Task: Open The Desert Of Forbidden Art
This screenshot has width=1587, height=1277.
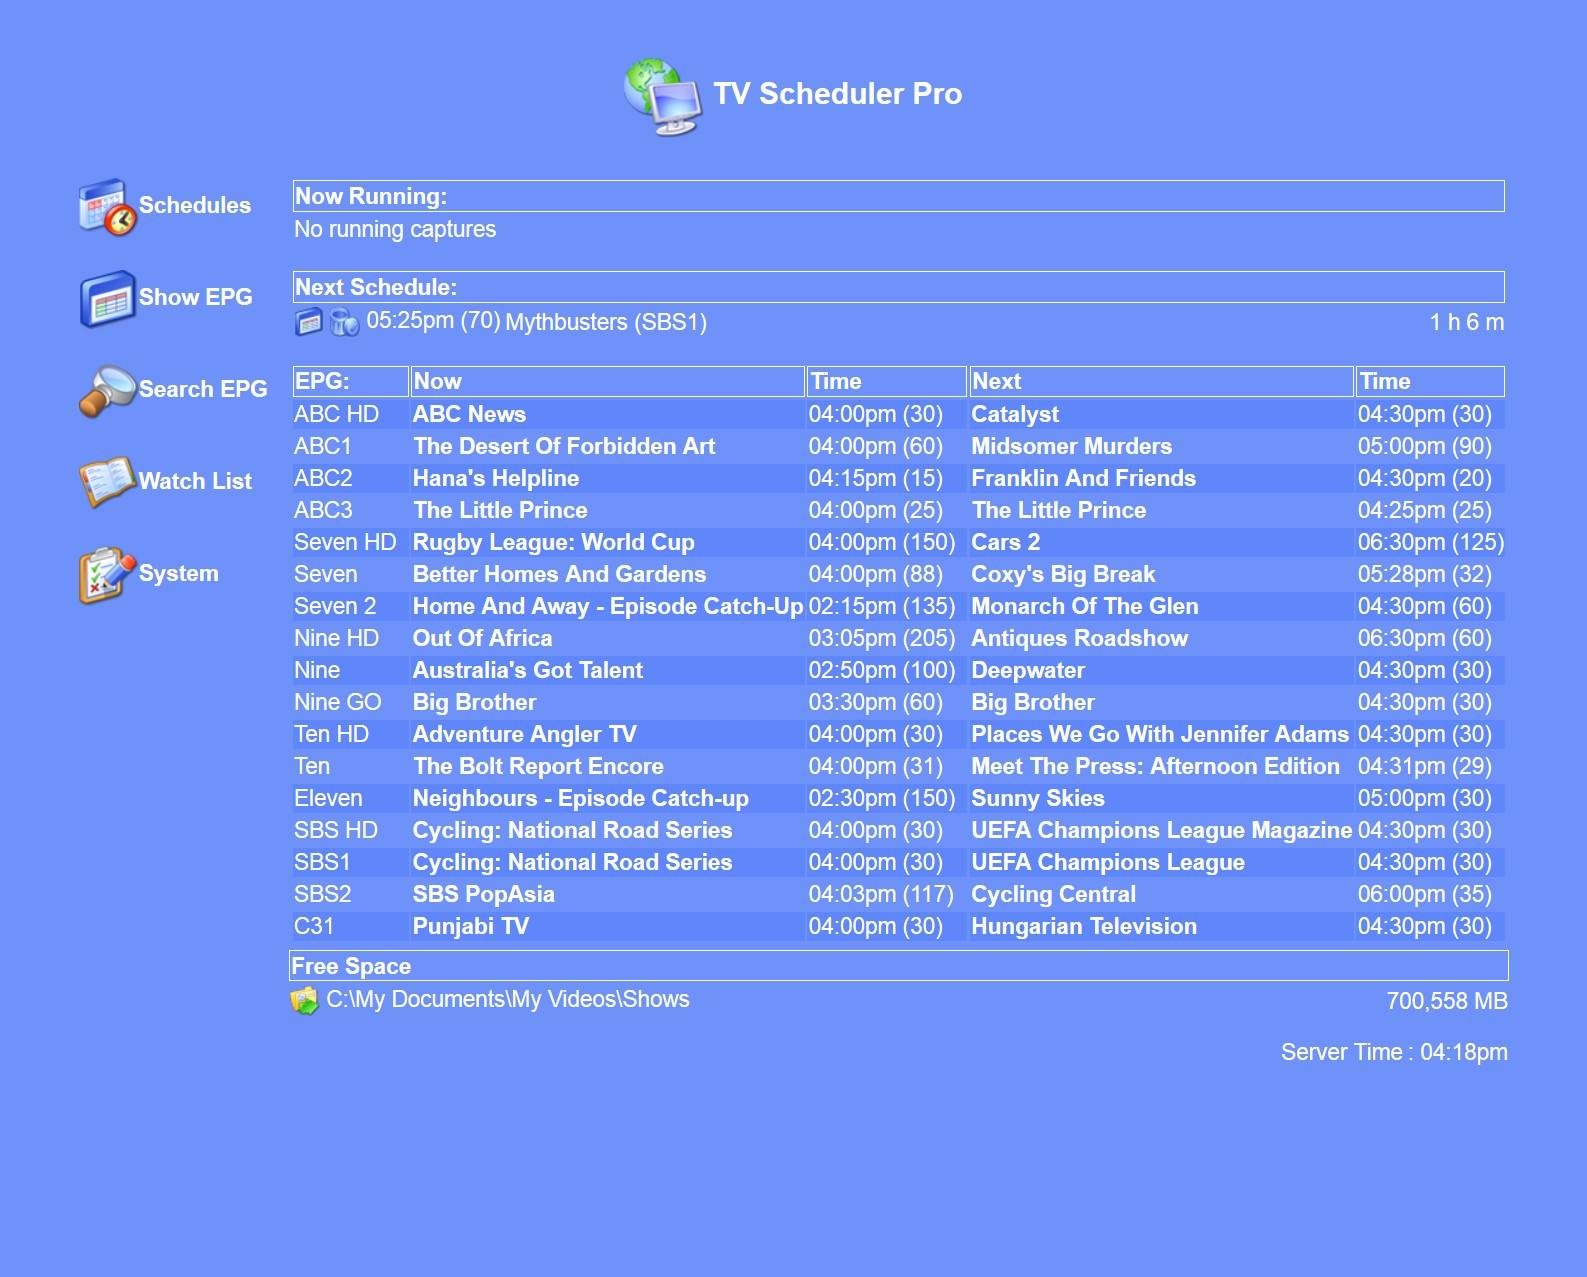Action: point(564,446)
